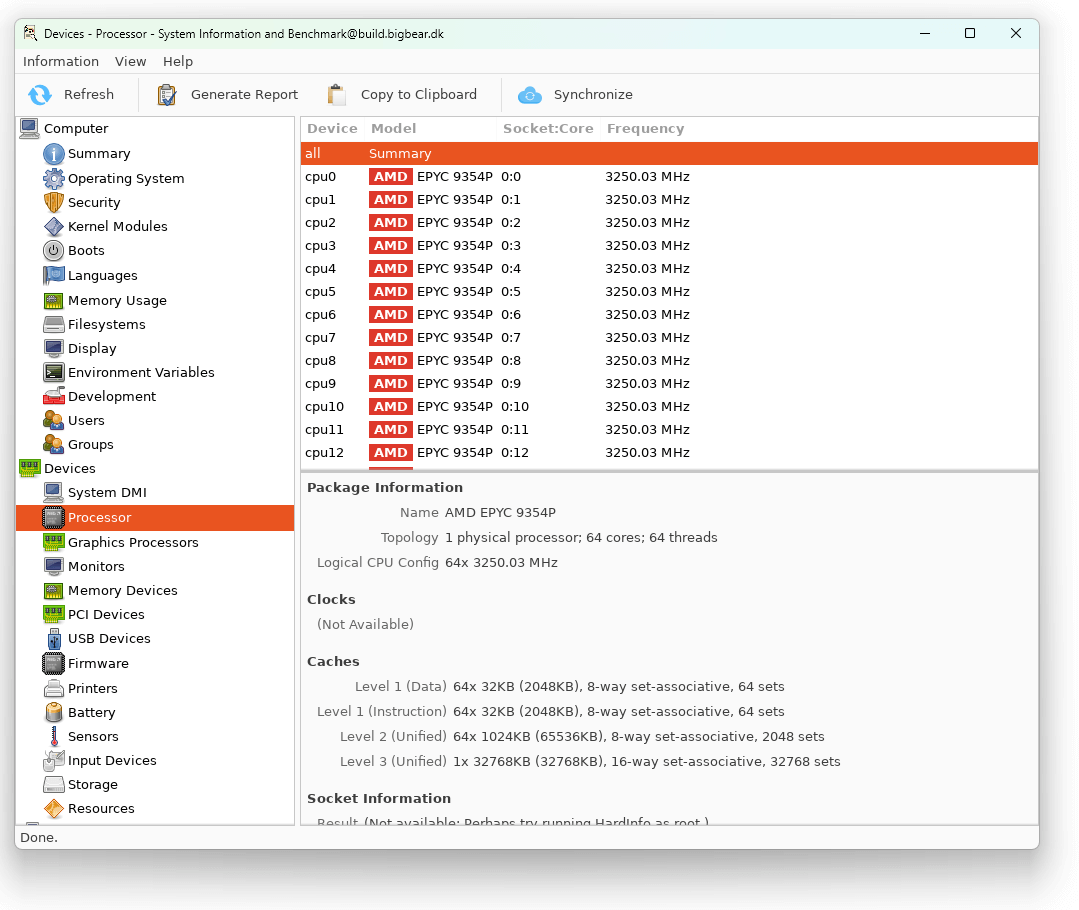Screen dimensions: 1079x910
Task: Click the Refresh arrows icon
Action: (40, 94)
